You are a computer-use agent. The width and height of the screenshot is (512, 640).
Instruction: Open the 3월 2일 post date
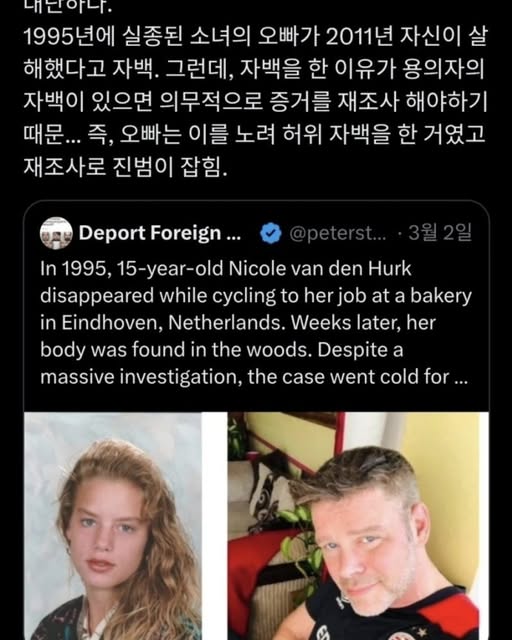pos(440,233)
